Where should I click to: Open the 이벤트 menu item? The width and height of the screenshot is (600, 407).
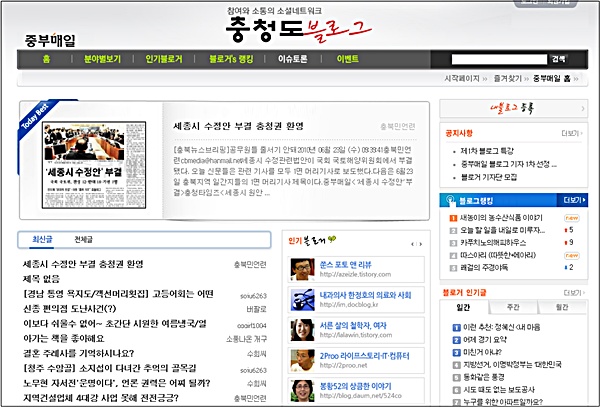[348, 59]
